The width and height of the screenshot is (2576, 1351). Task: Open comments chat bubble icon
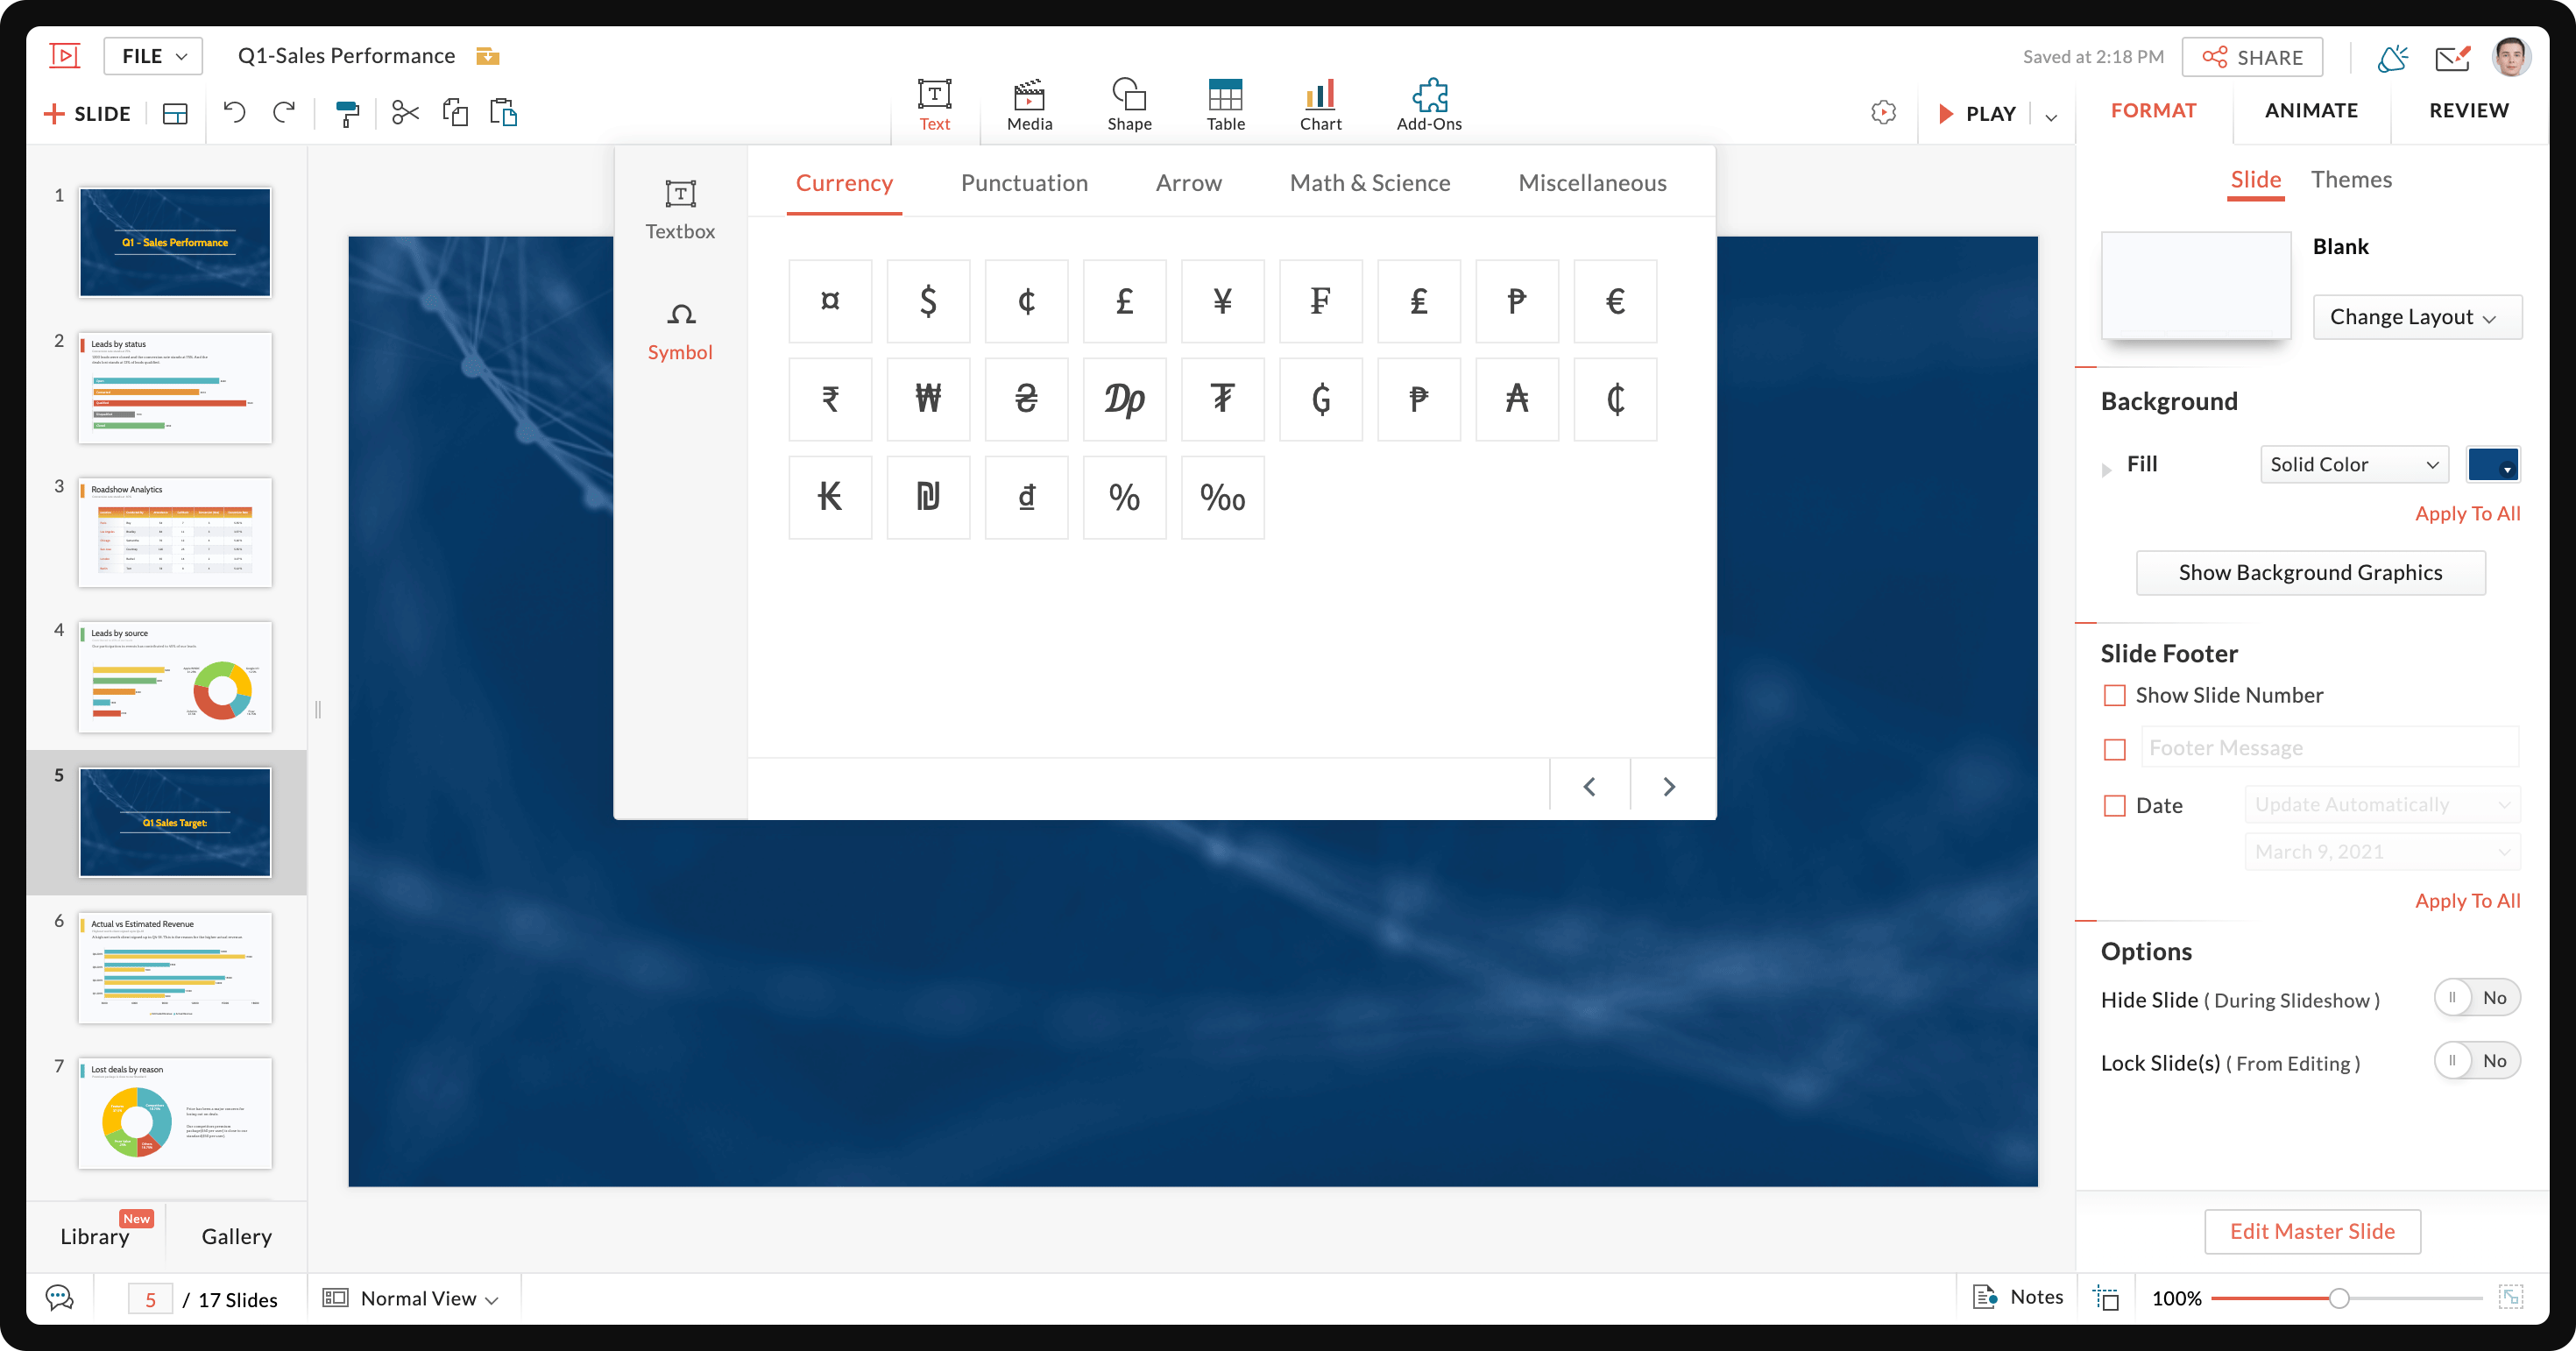coord(60,1298)
